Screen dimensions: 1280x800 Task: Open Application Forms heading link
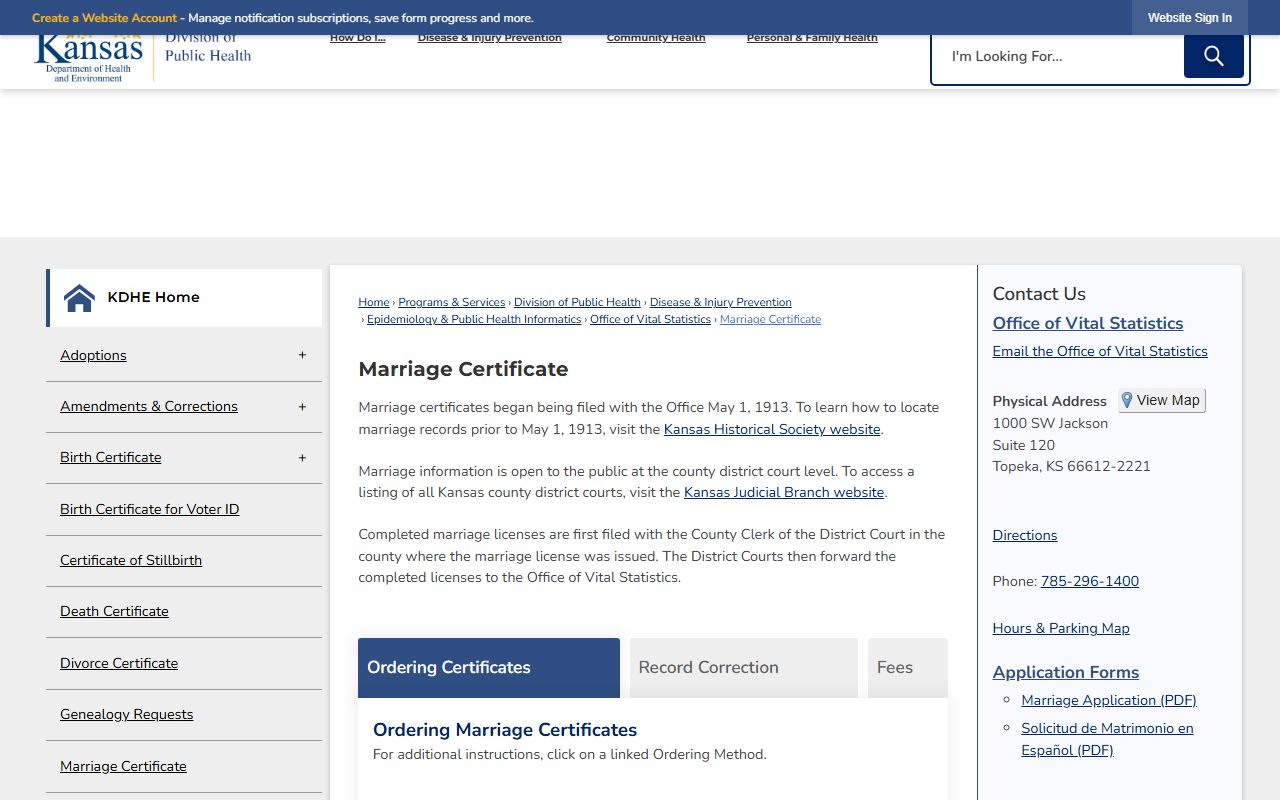[x=1066, y=672]
